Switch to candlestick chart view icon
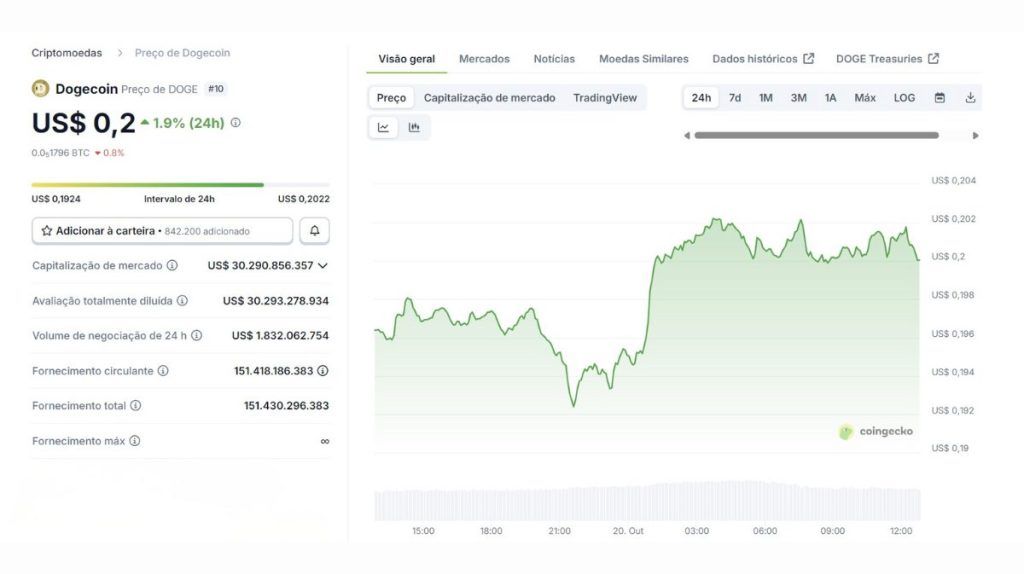Viewport: 1024px width, 574px height. (x=414, y=127)
